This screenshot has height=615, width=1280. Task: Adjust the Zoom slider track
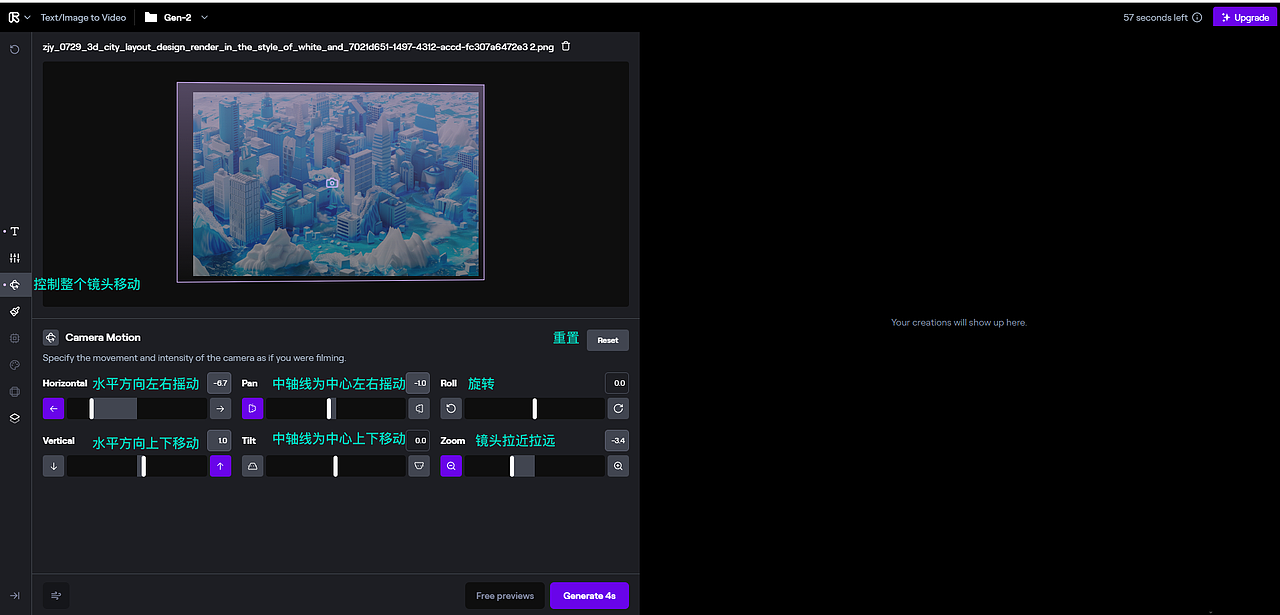[x=535, y=466]
